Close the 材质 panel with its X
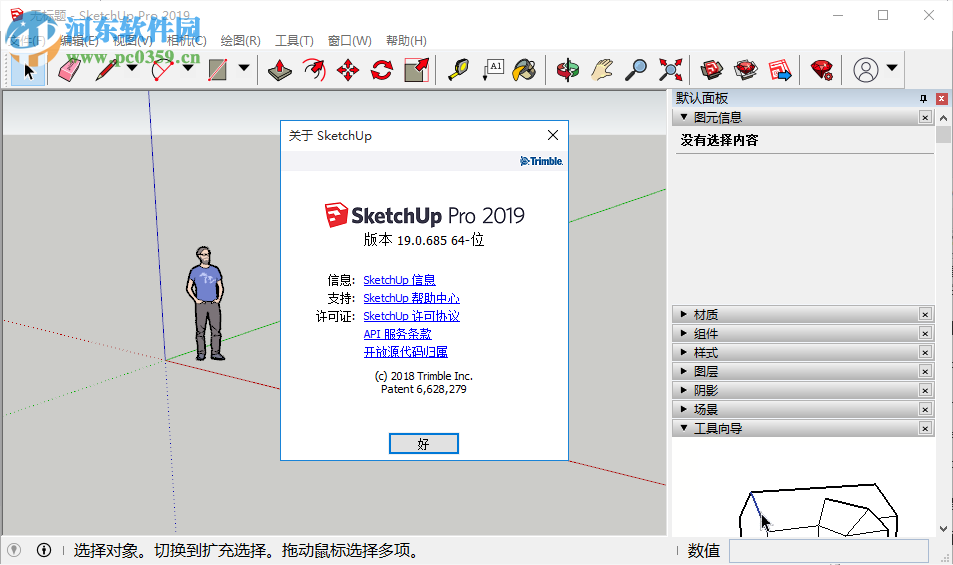953x565 pixels. pos(925,314)
